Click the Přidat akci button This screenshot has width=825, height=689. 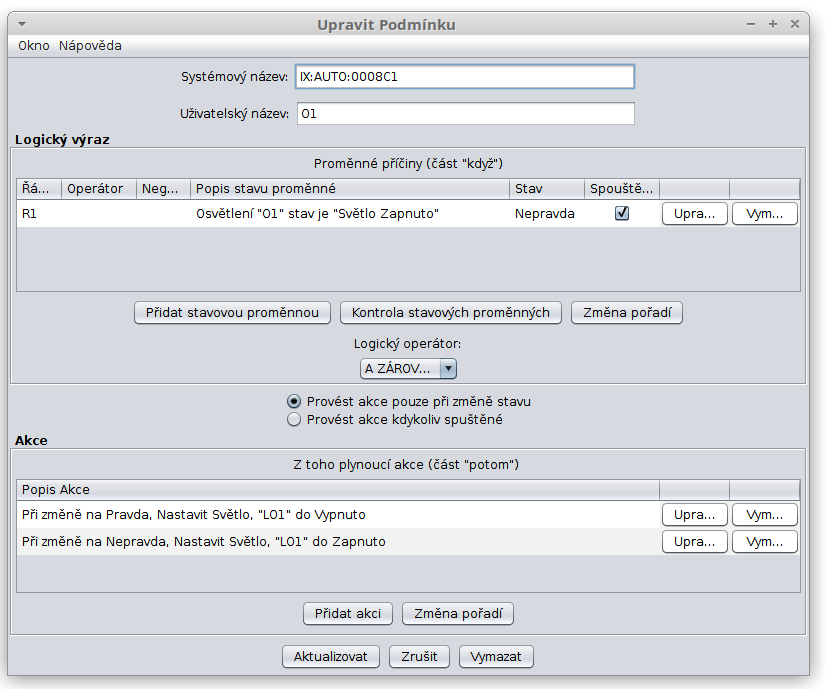348,613
